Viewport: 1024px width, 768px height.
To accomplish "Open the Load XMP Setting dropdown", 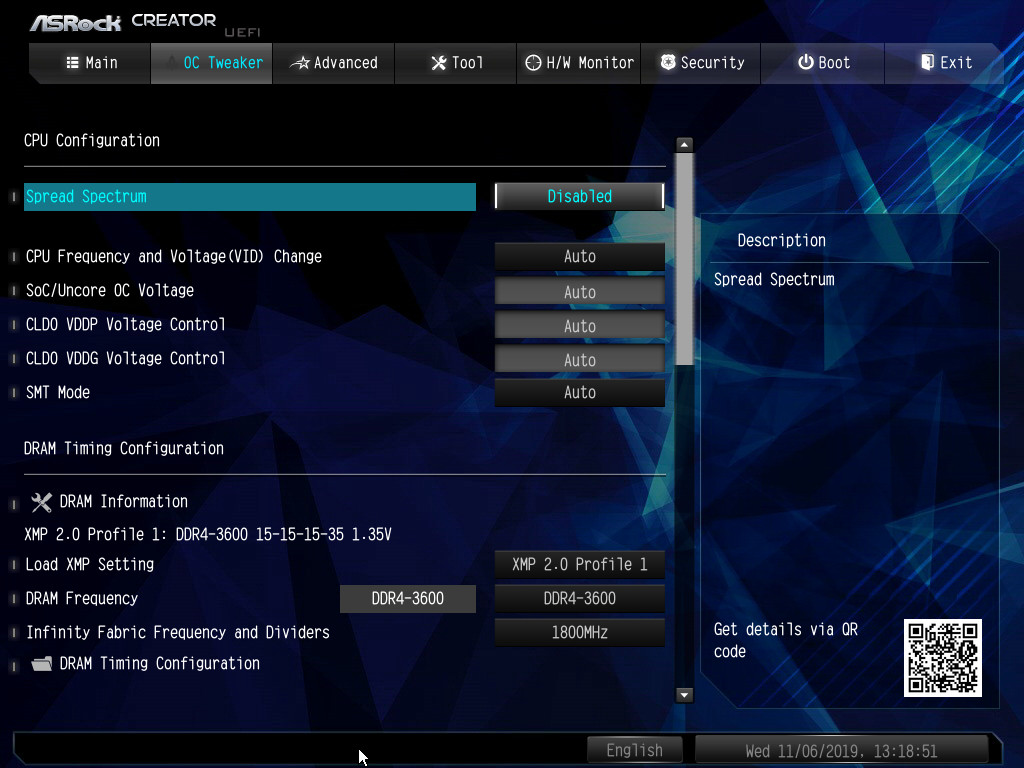I will [x=579, y=565].
